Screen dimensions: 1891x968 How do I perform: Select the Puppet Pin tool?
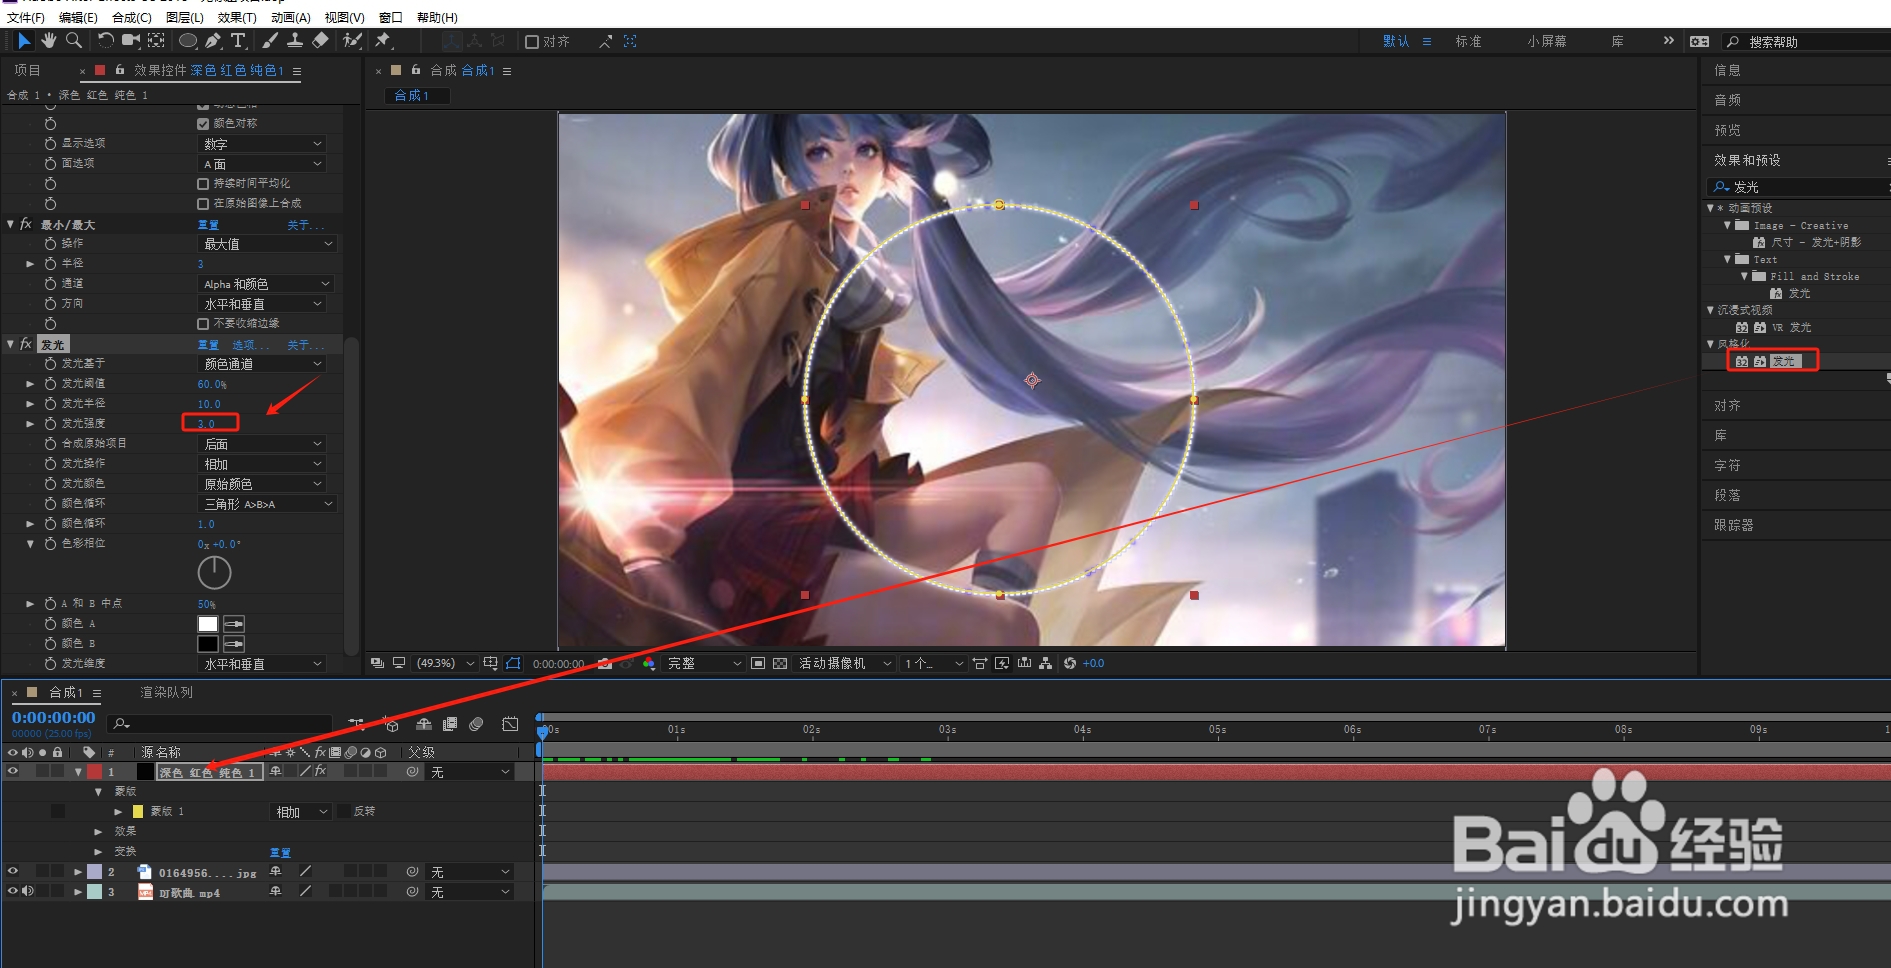(383, 40)
